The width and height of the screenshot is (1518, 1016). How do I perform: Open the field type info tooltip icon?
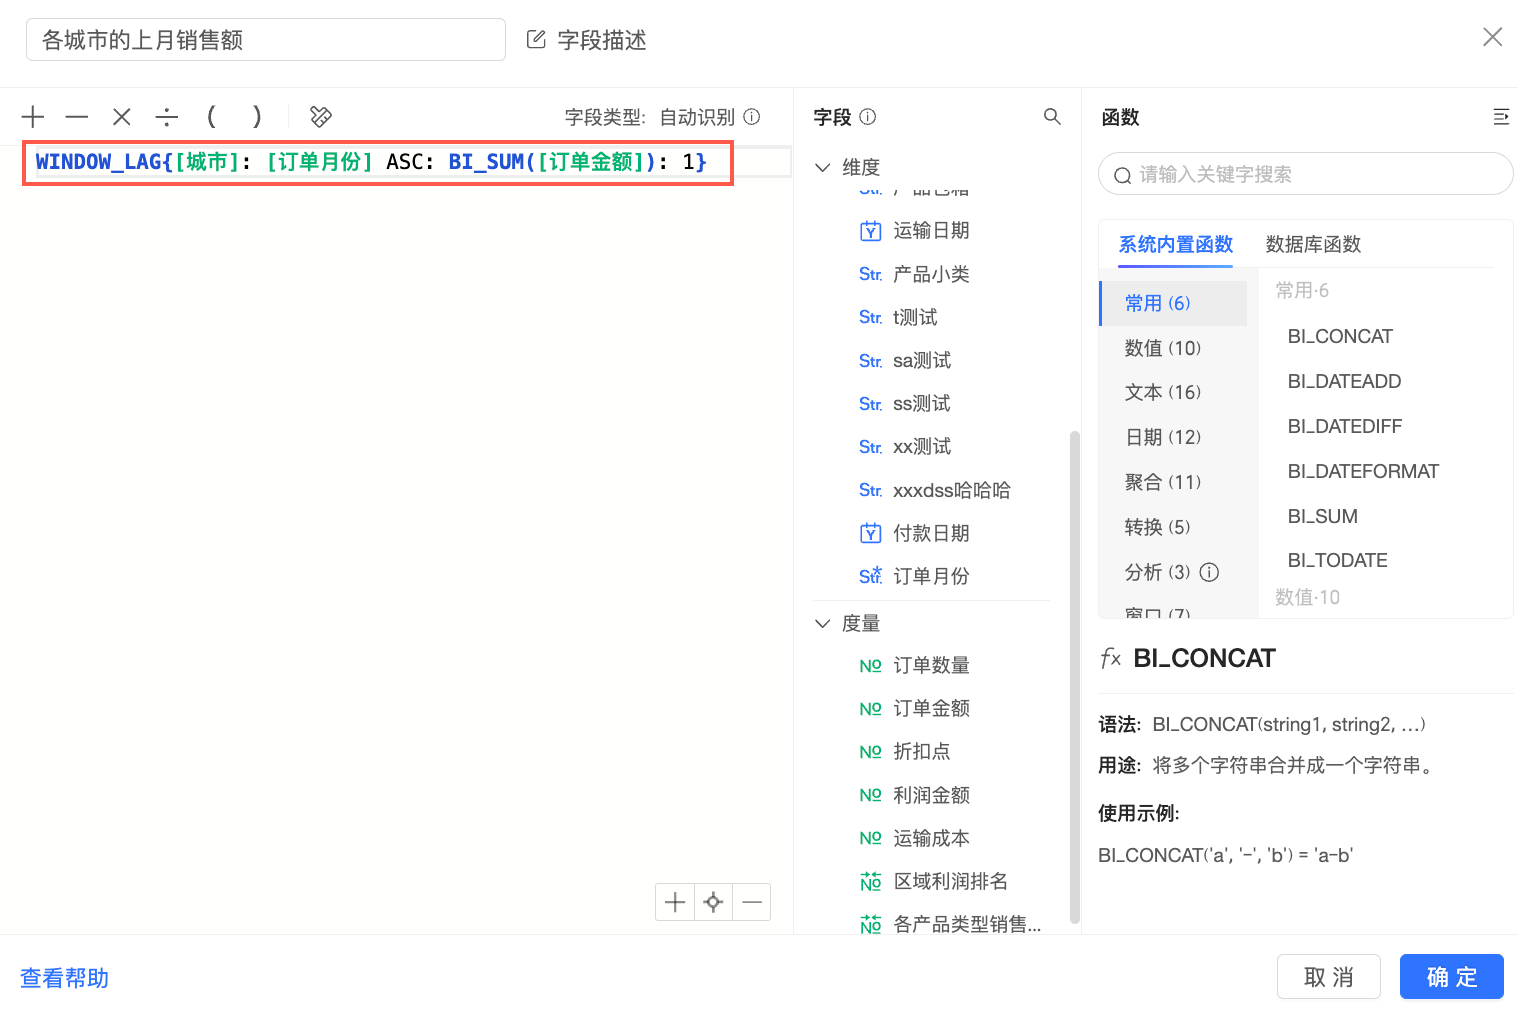click(x=752, y=117)
